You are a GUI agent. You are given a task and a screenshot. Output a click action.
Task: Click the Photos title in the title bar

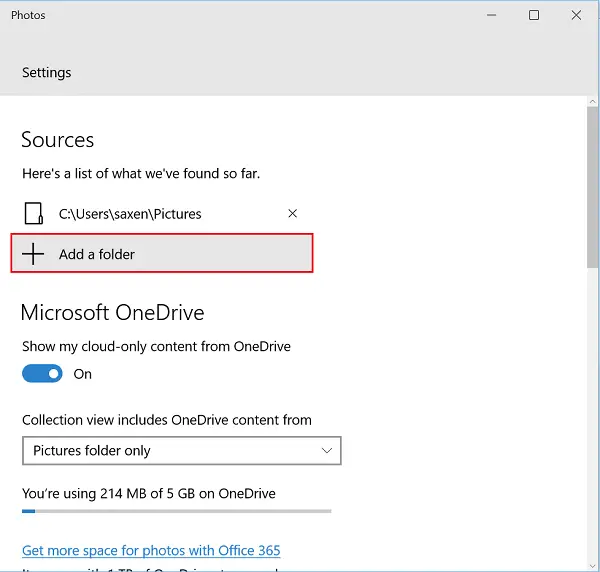(x=28, y=15)
